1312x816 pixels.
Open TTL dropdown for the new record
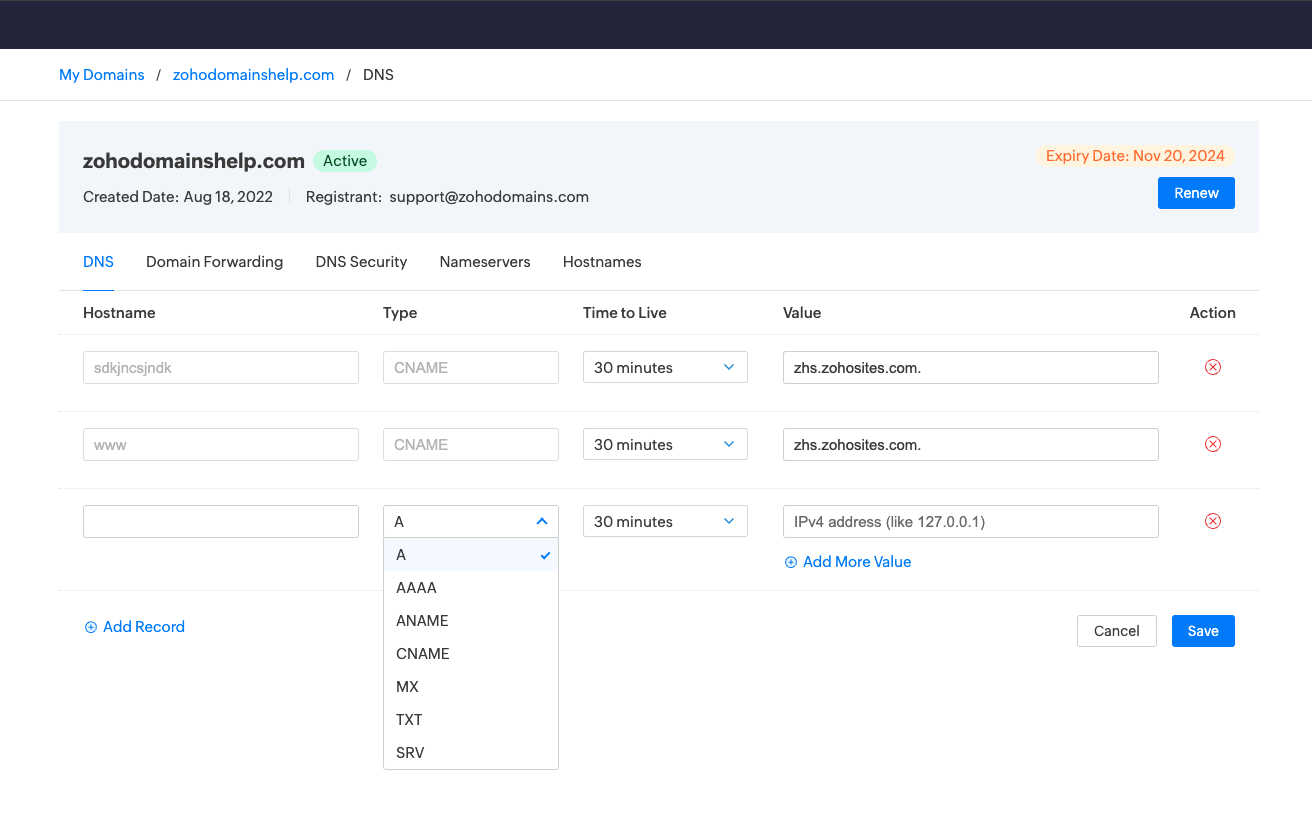[665, 521]
